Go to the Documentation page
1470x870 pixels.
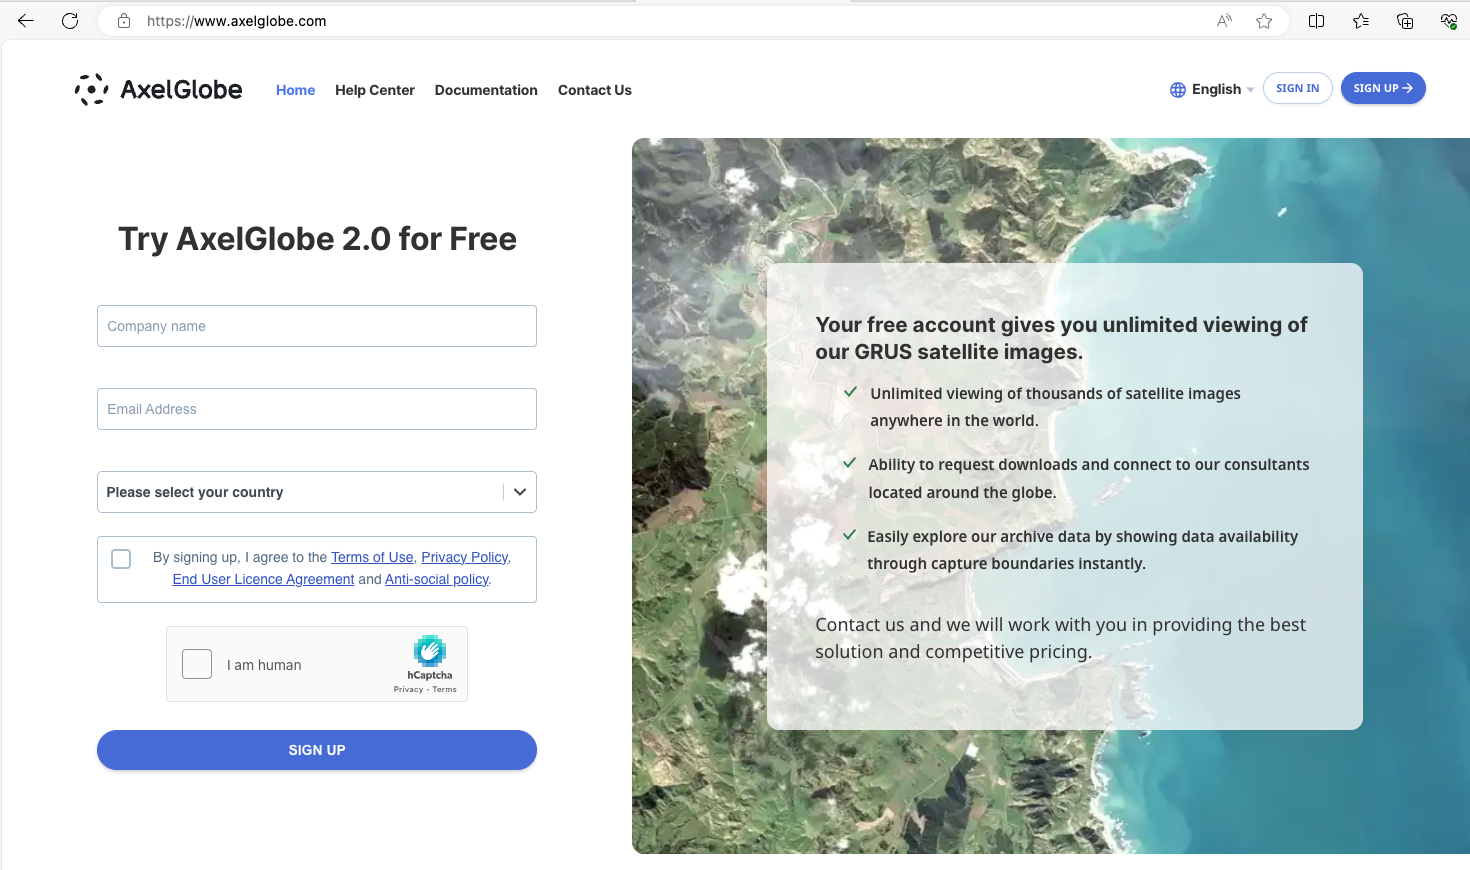[486, 90]
